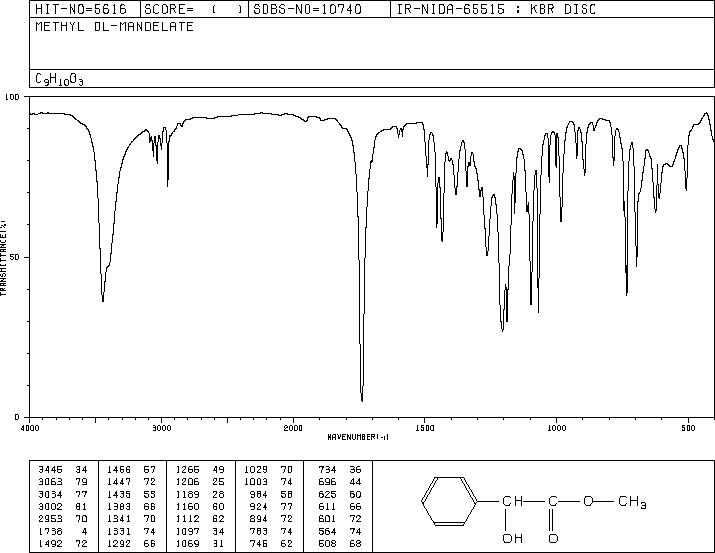Select the 3446 34 peak table entry
This screenshot has width=715, height=553.
coord(63,470)
